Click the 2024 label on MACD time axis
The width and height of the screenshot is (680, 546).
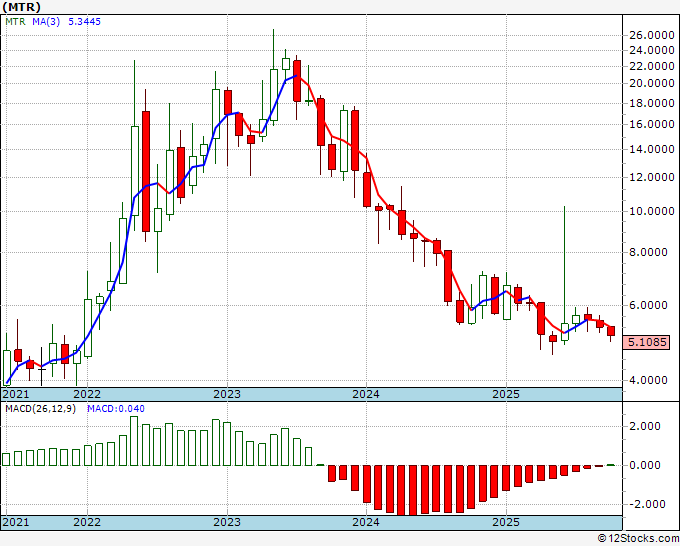366,522
